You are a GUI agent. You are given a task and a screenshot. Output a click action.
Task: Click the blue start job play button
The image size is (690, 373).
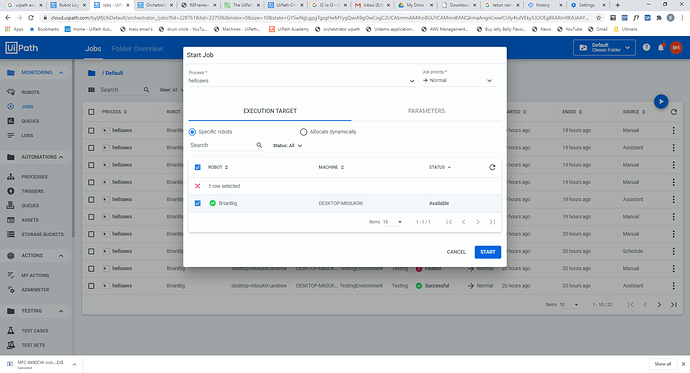tap(661, 102)
